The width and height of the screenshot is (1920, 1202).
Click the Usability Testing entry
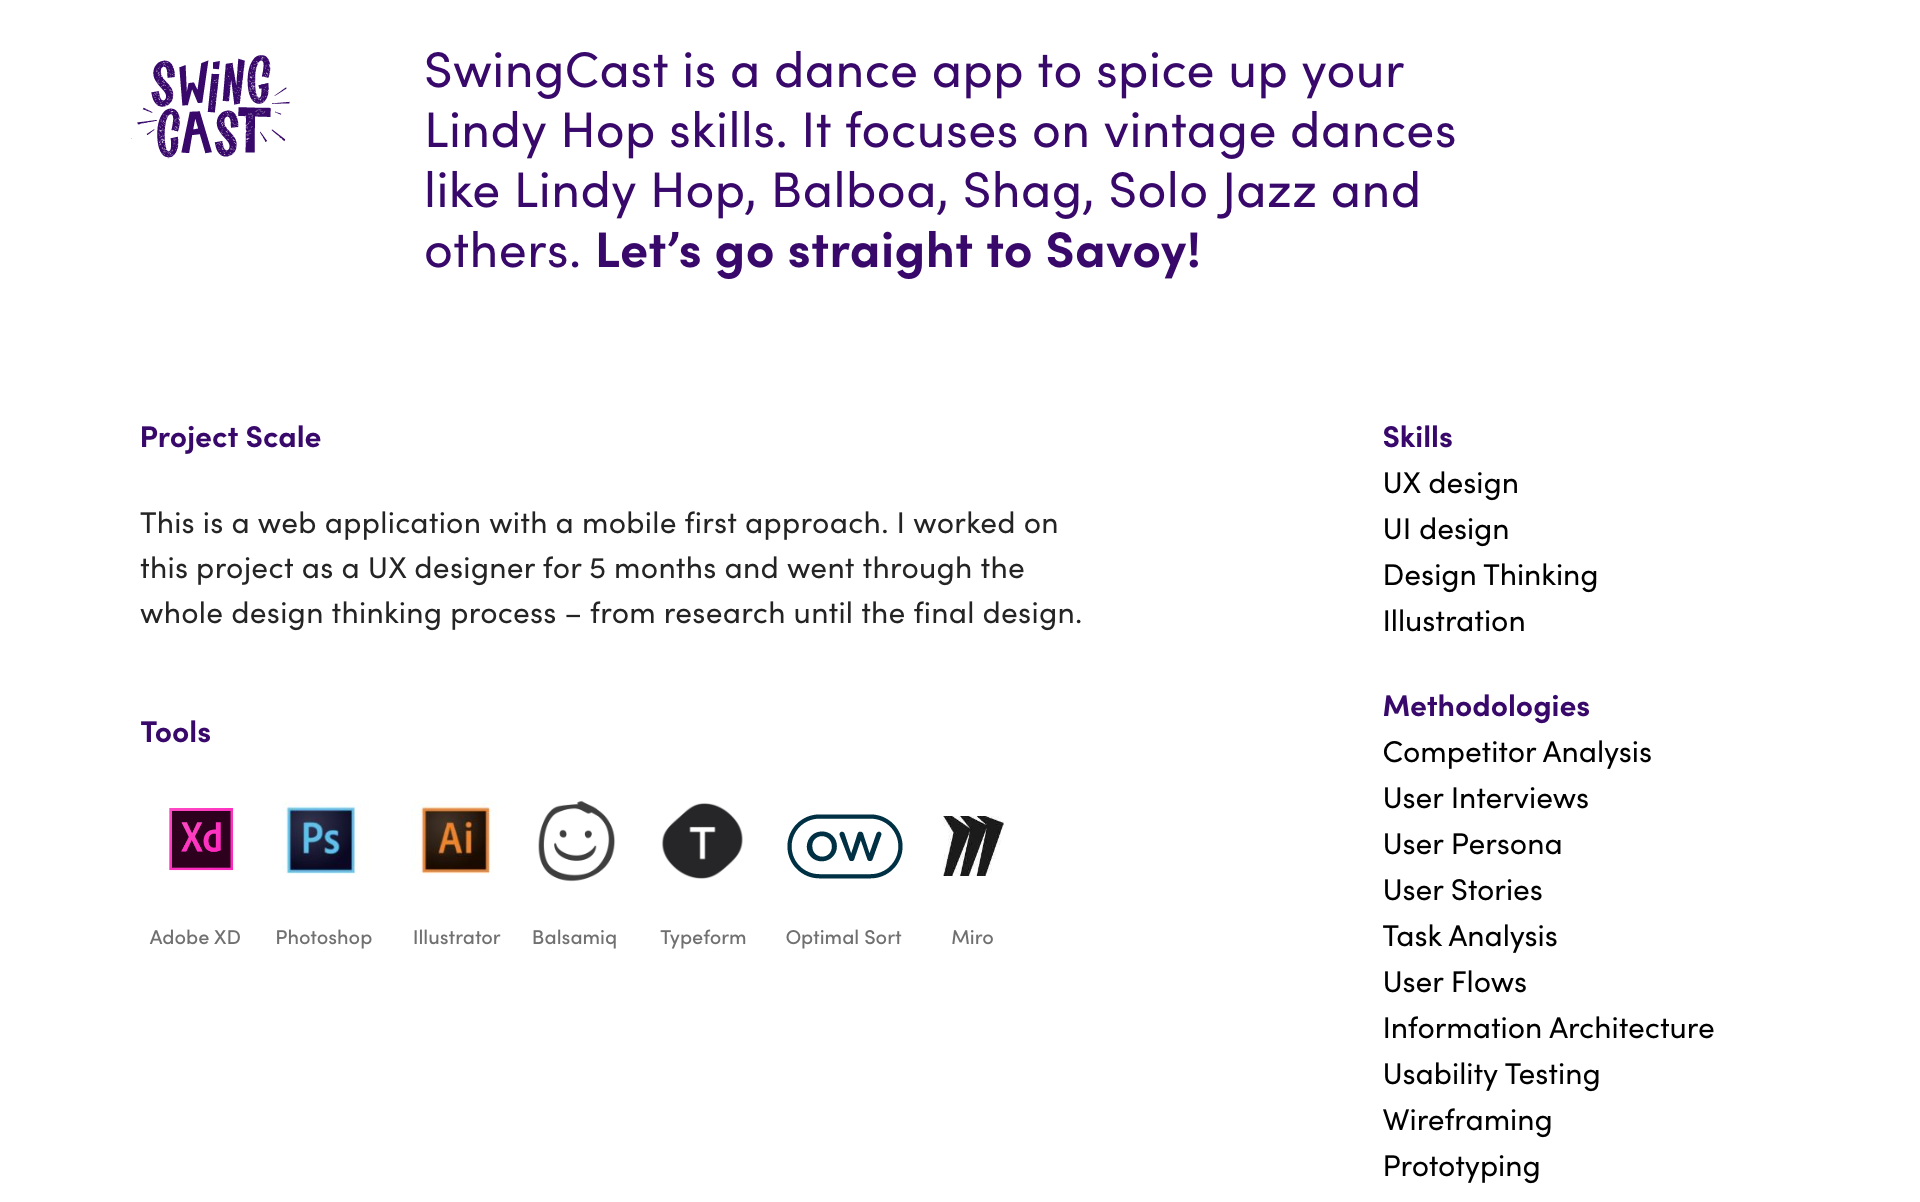(1491, 1074)
